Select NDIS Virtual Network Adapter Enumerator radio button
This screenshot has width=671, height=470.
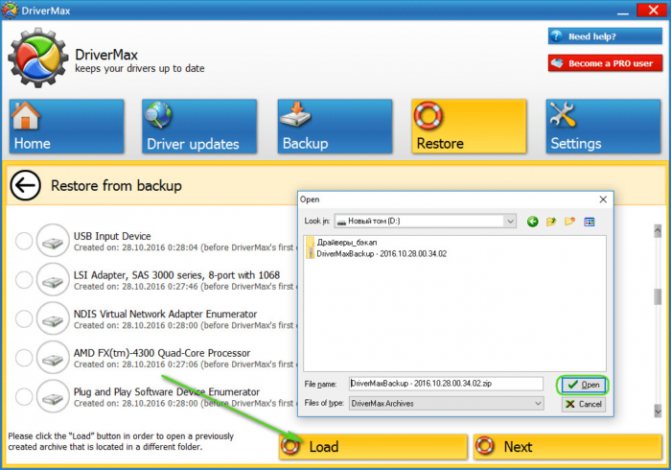pos(24,319)
